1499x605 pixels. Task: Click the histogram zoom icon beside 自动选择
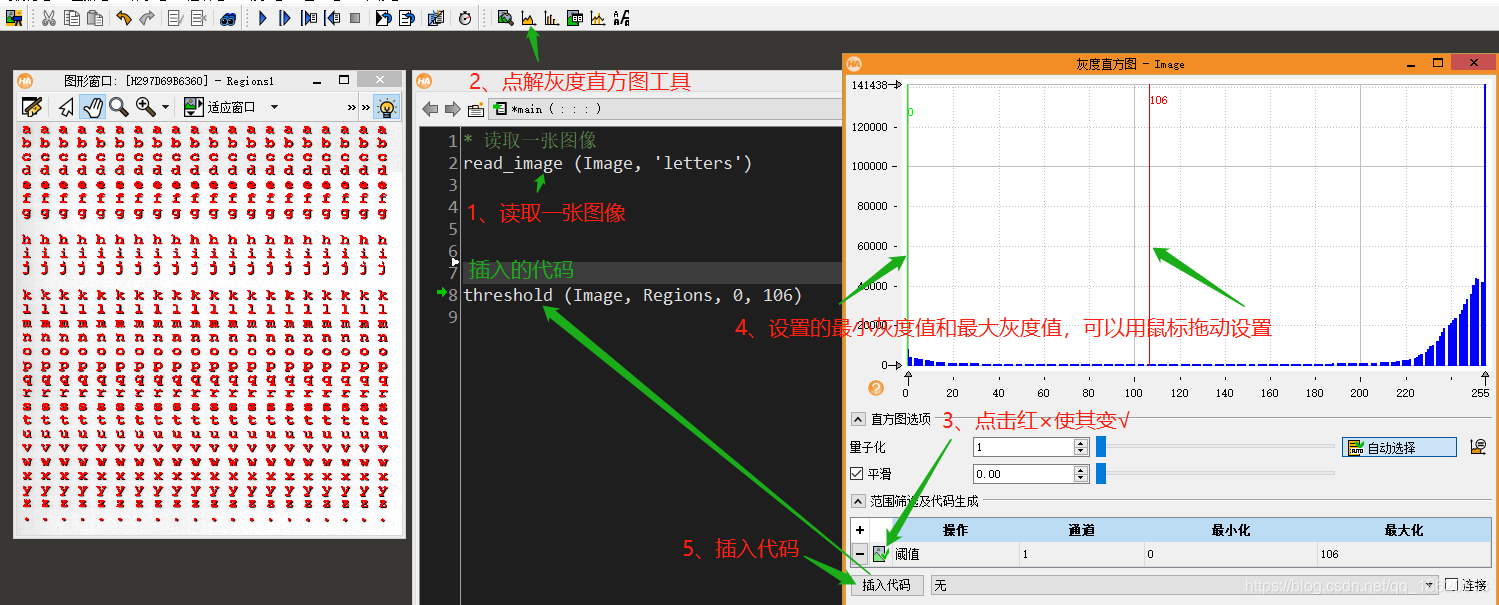click(x=1478, y=447)
